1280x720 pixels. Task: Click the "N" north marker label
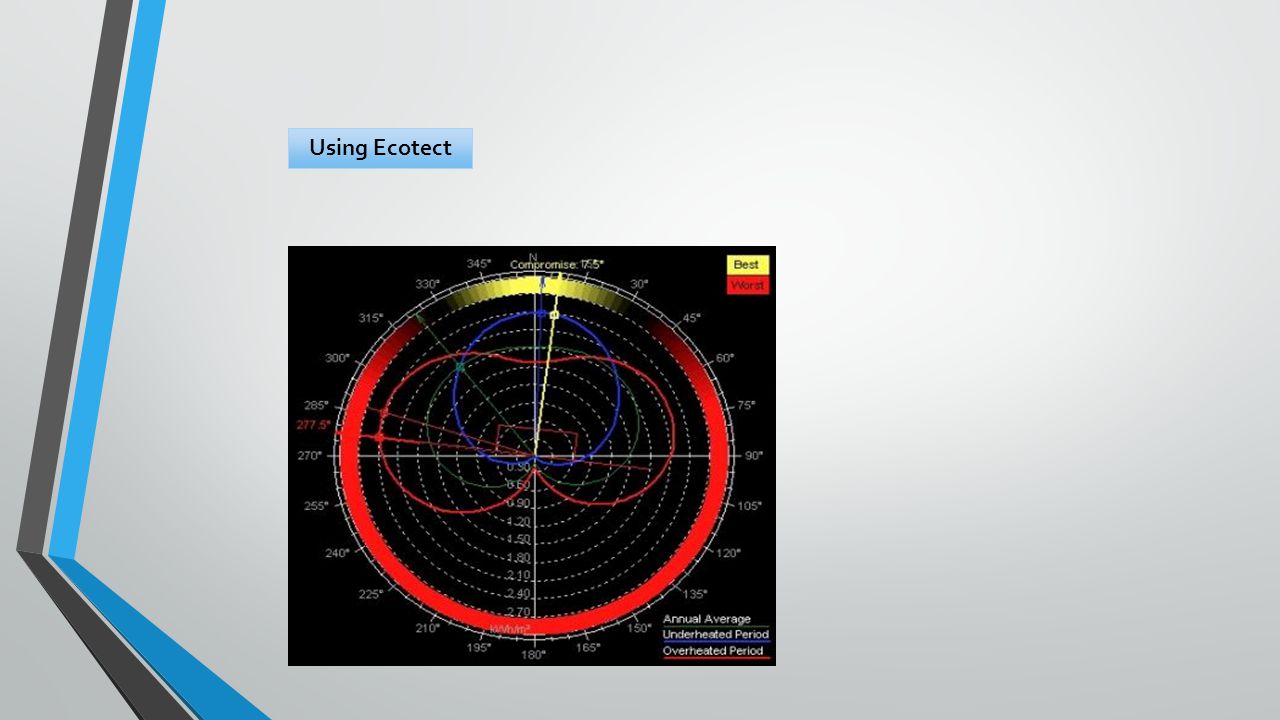coord(534,257)
